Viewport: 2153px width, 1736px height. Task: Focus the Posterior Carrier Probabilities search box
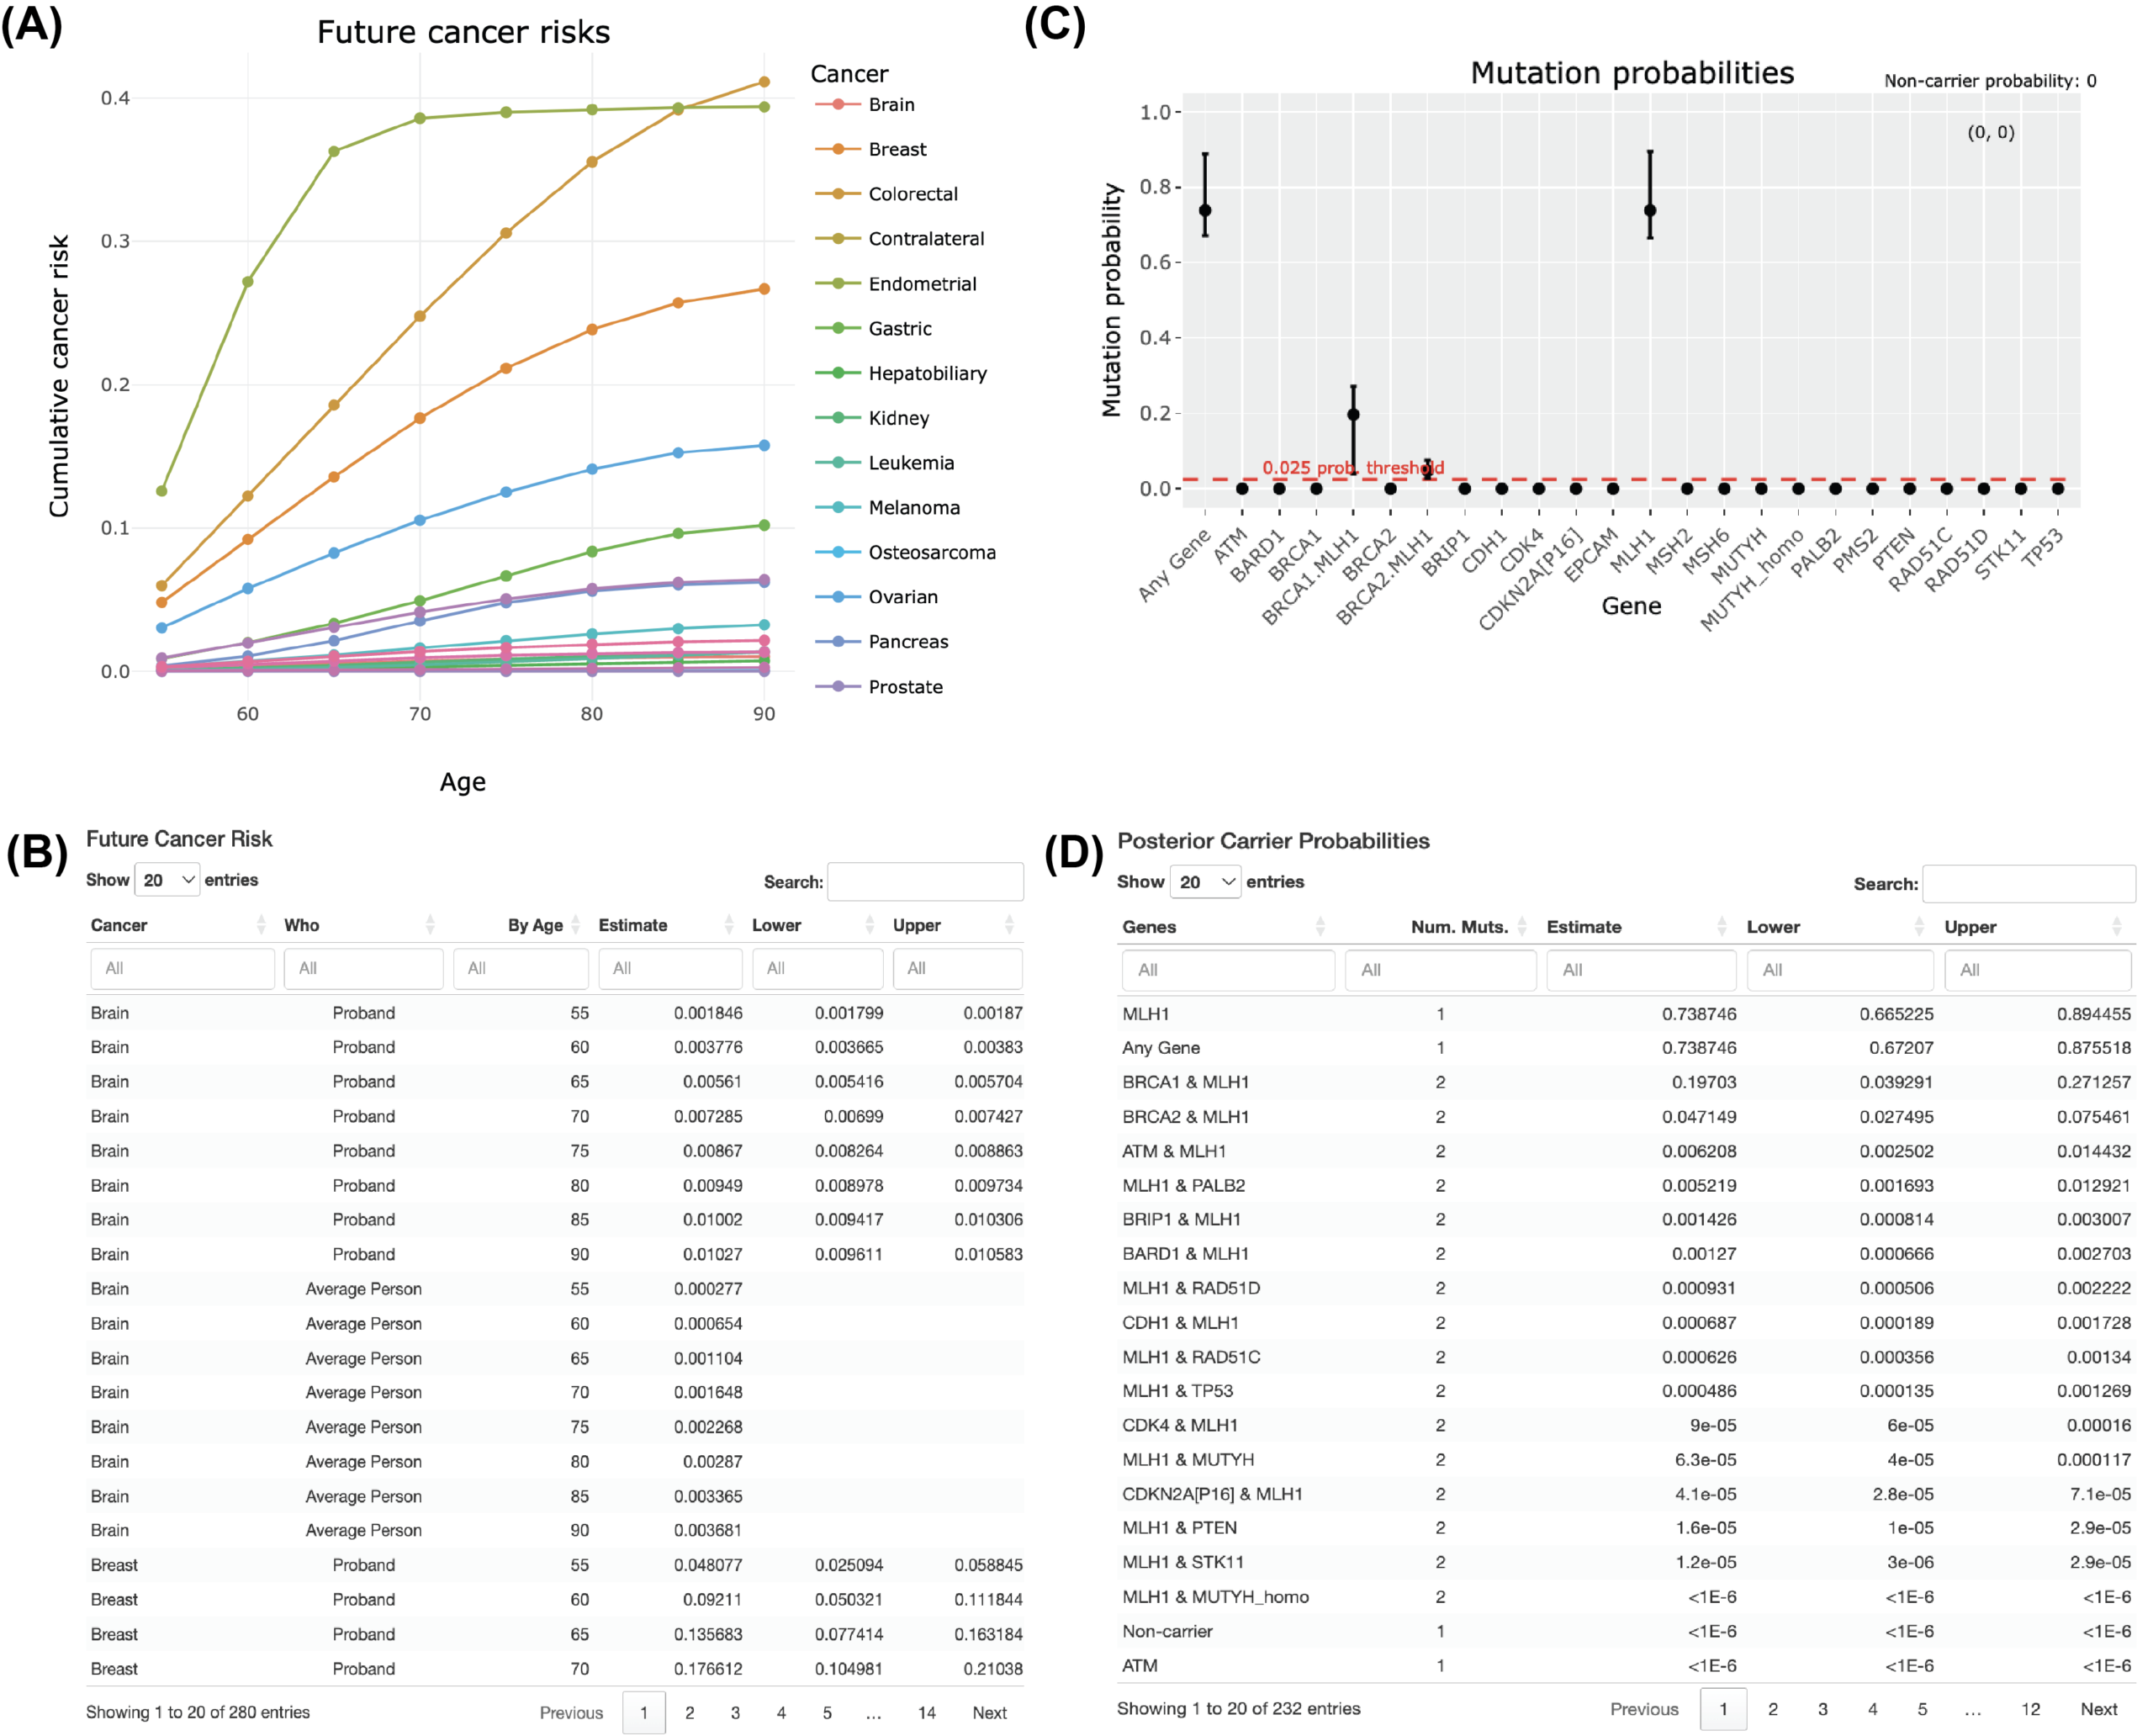[x=2028, y=884]
